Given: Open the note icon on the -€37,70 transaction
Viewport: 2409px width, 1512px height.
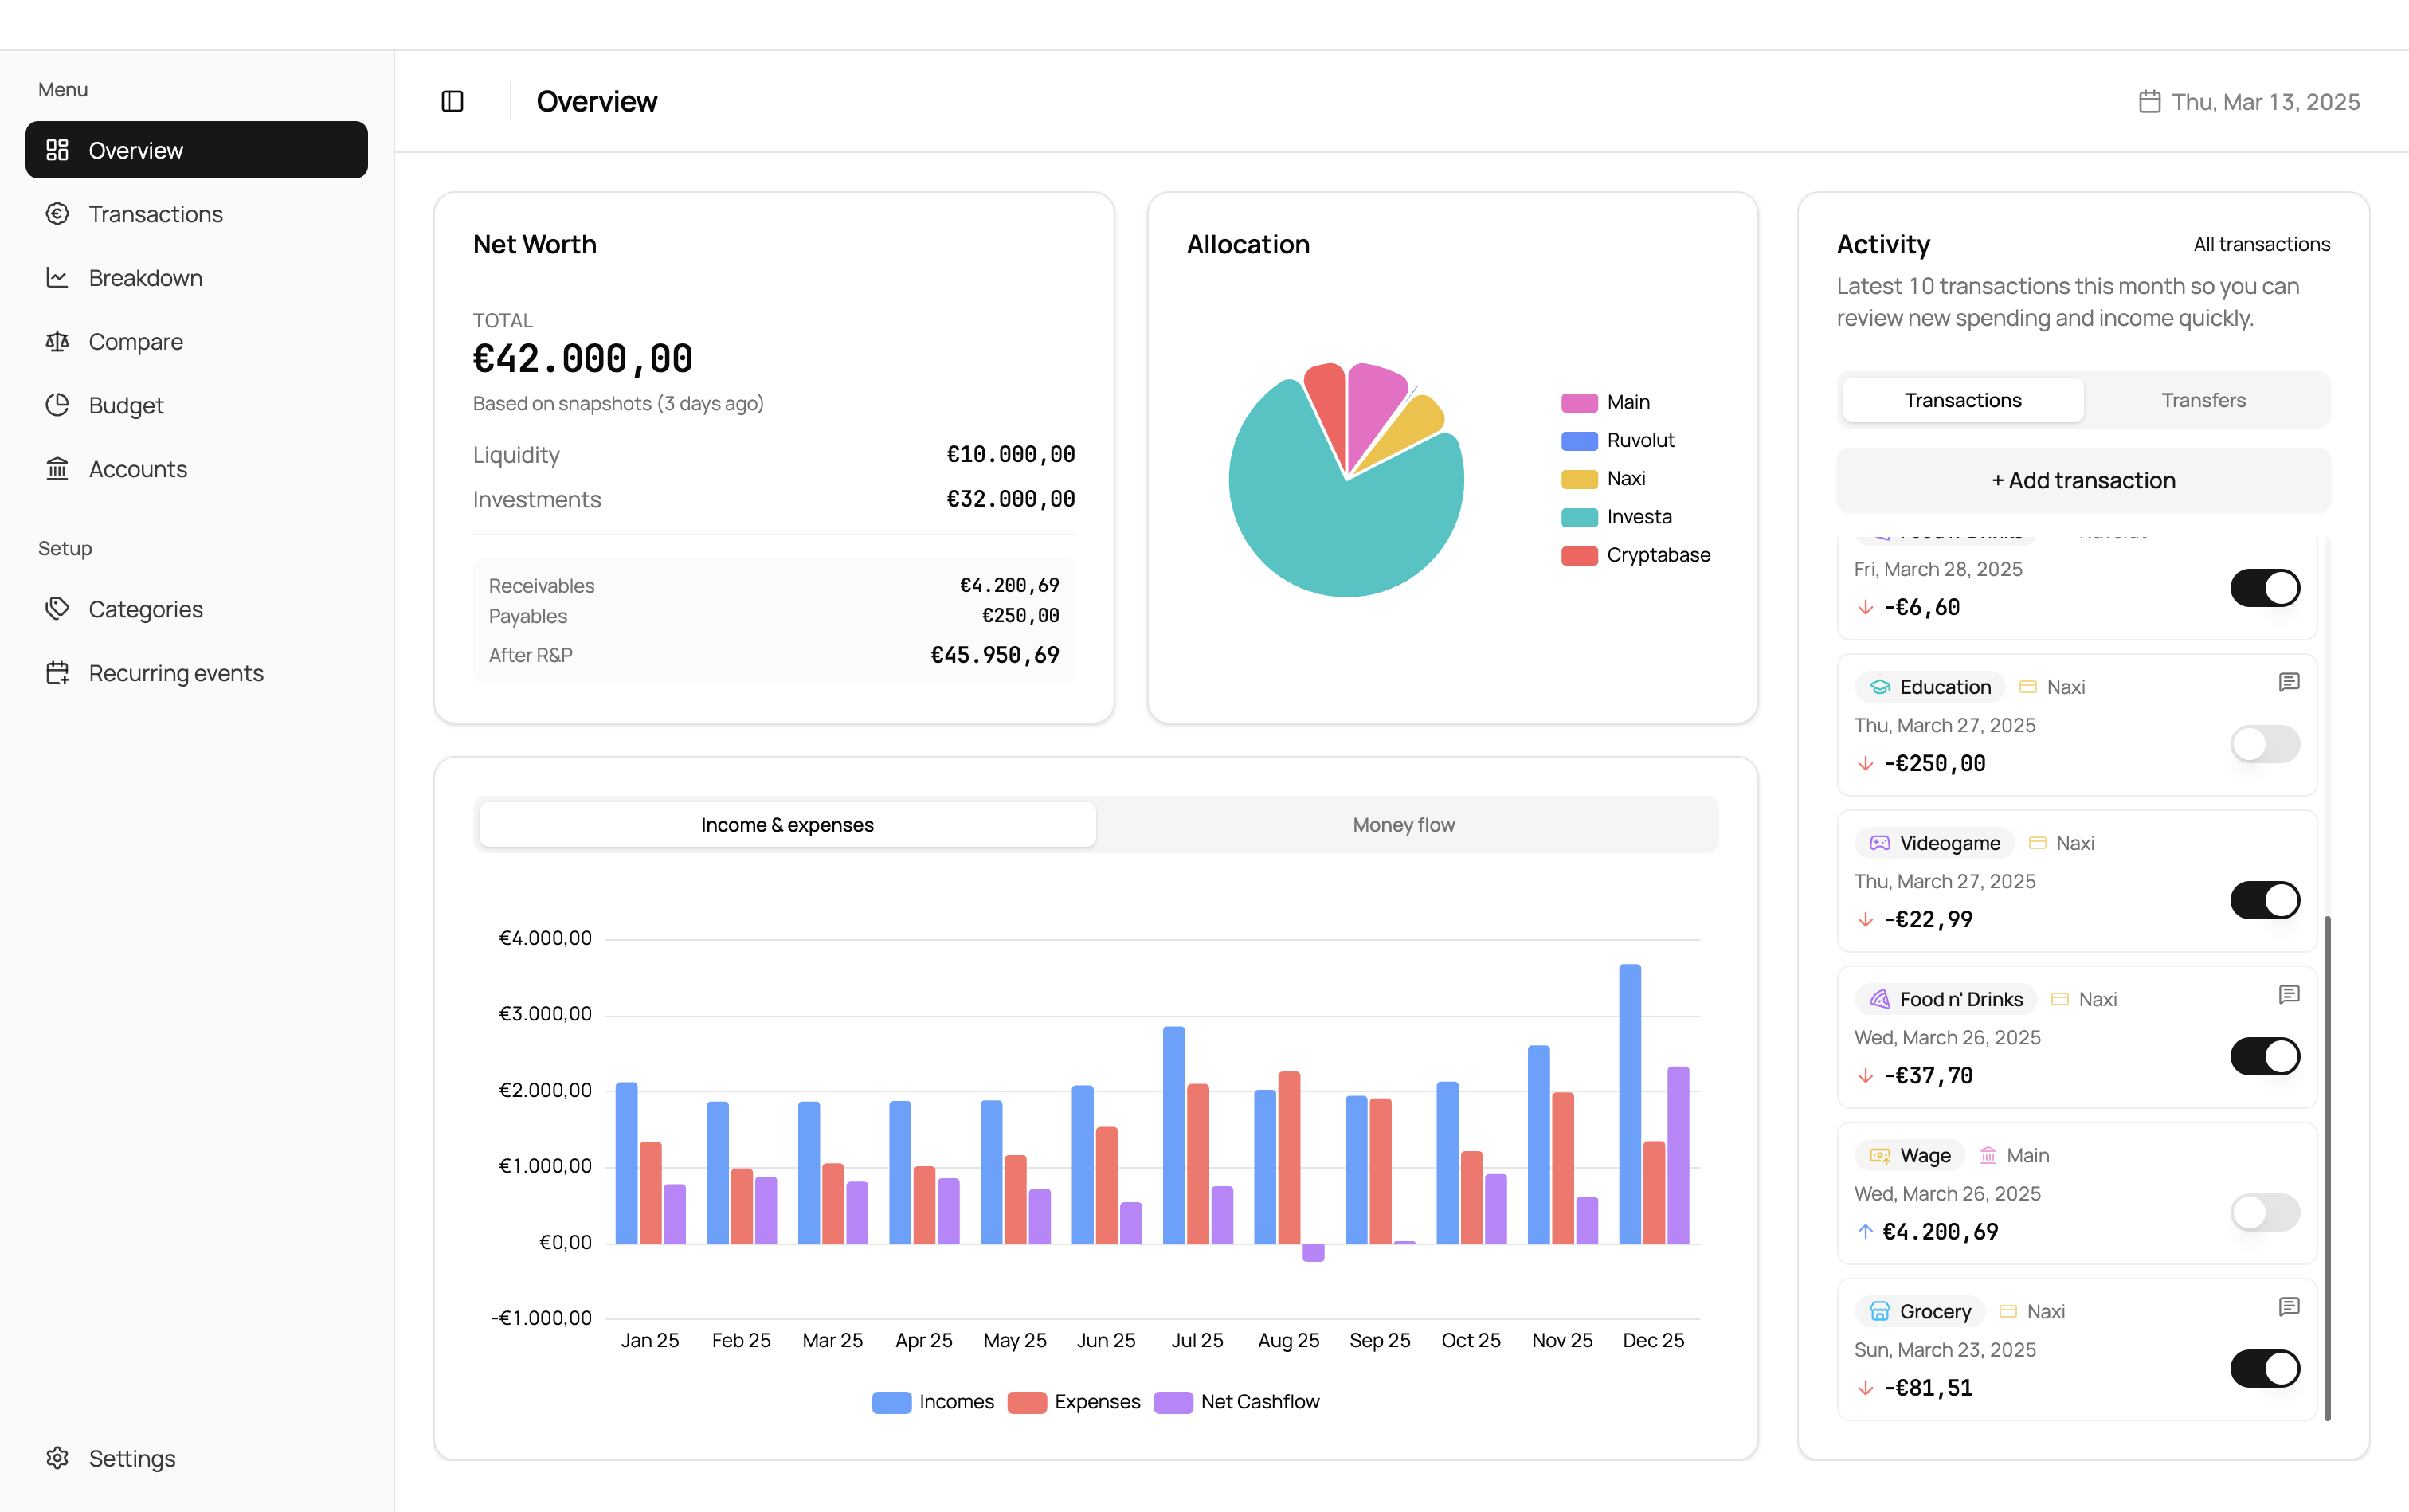Looking at the screenshot, I should pos(2288,994).
